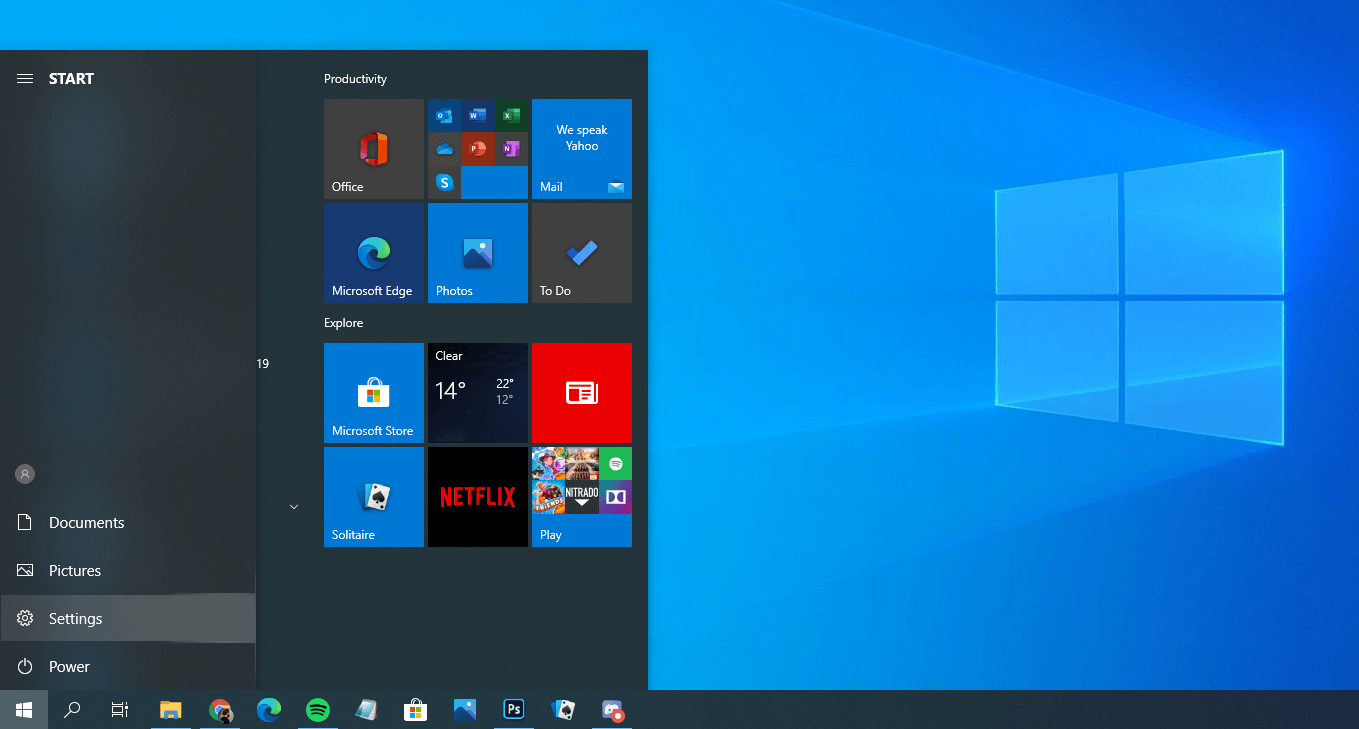This screenshot has width=1359, height=729.
Task: Open the Notepad app on the taskbar
Action: click(x=367, y=710)
